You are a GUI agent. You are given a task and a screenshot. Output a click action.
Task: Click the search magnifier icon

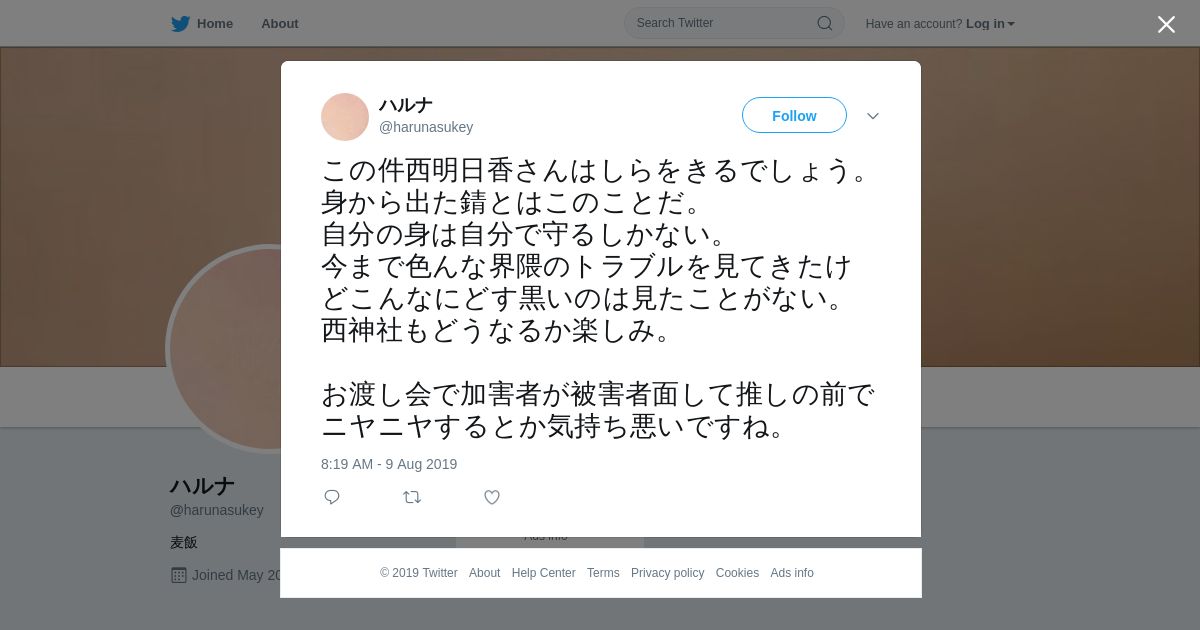coord(825,23)
